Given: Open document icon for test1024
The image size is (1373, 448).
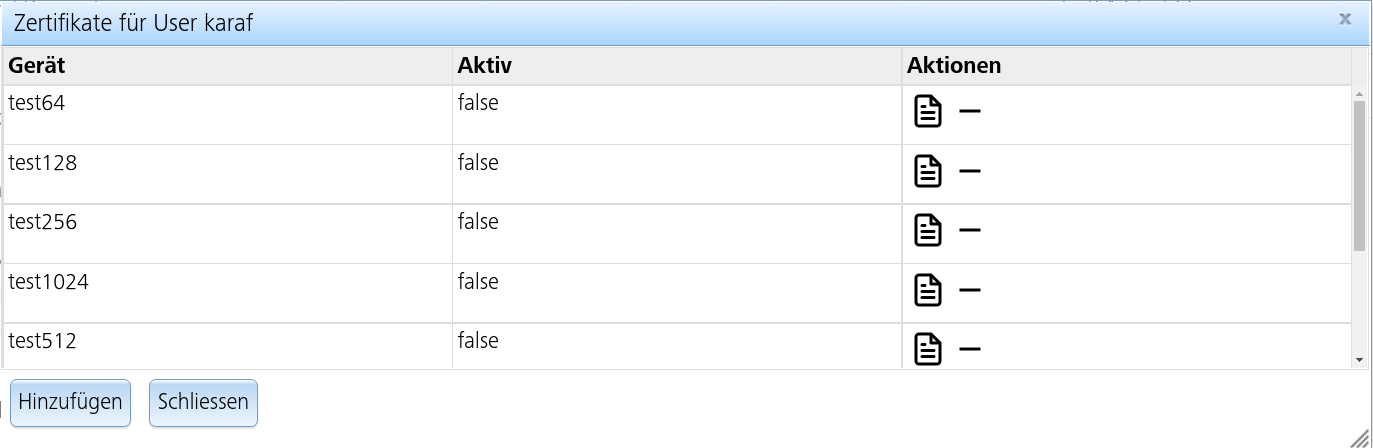Looking at the screenshot, I should pos(928,290).
